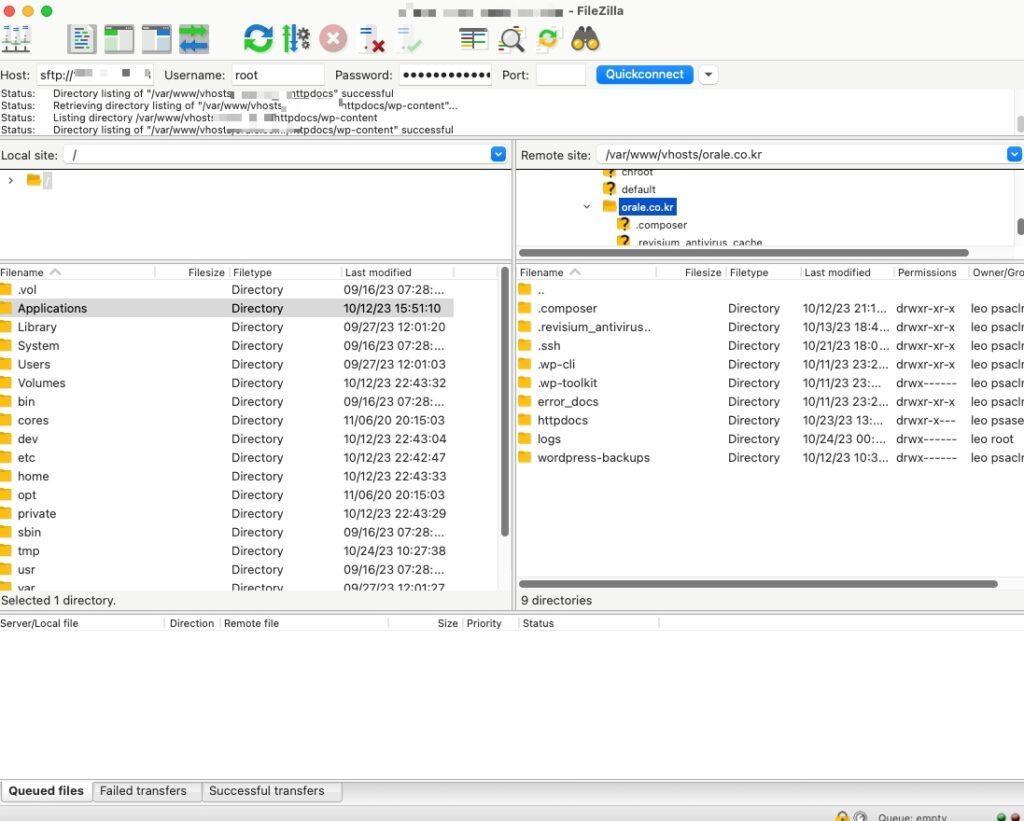Click the local file list vertical scrollbar
Image resolution: width=1024 pixels, height=821 pixels.
(505, 402)
